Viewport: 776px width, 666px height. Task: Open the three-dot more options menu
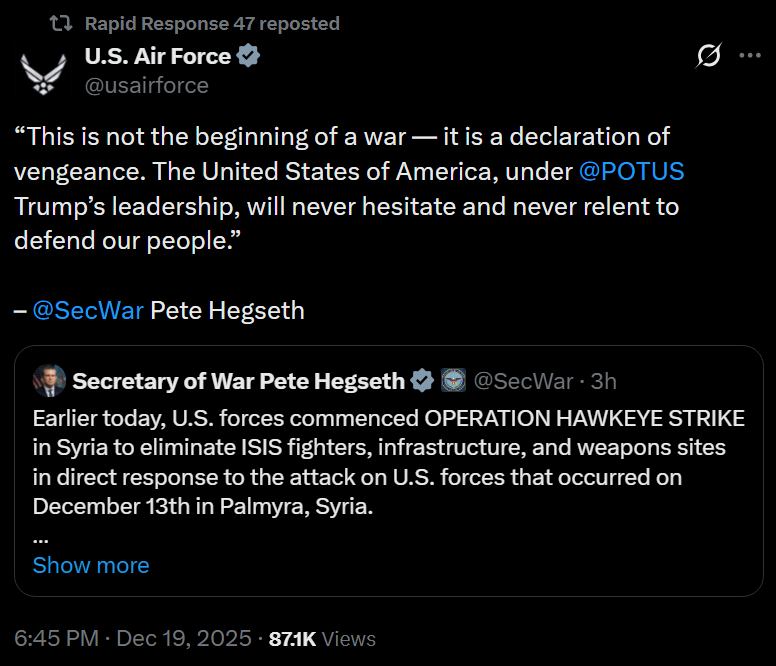click(x=749, y=57)
